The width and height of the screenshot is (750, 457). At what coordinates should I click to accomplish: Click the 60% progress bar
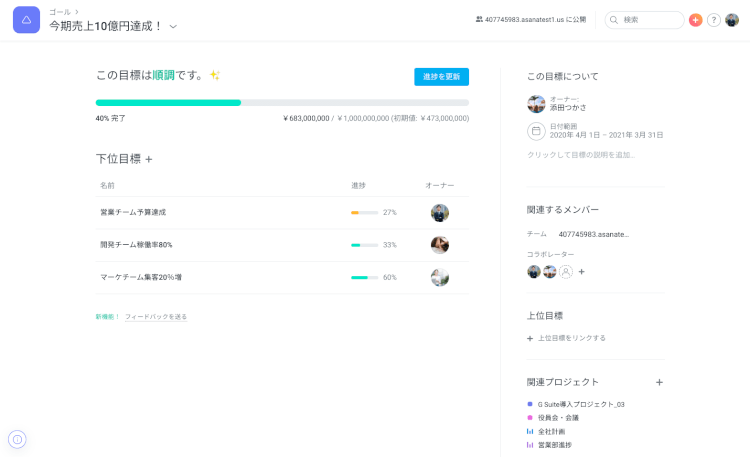click(x=364, y=278)
